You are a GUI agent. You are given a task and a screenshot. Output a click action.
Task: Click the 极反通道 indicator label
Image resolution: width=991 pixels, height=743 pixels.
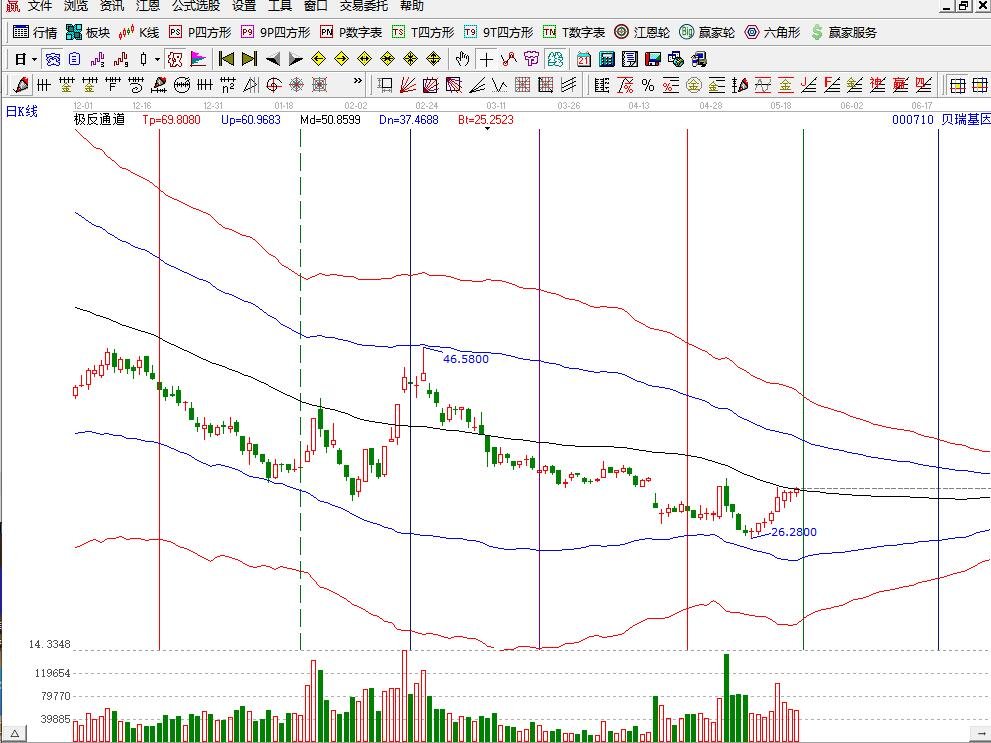tap(99, 119)
